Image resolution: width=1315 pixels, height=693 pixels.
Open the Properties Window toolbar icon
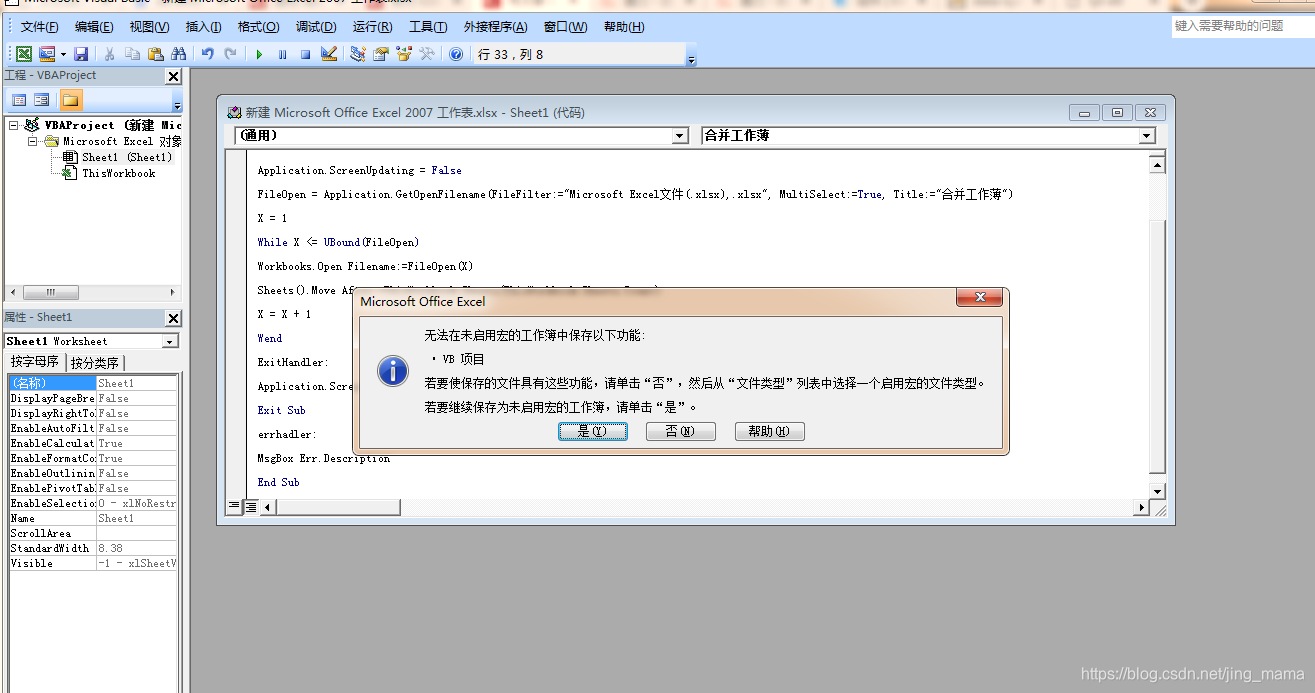[380, 54]
